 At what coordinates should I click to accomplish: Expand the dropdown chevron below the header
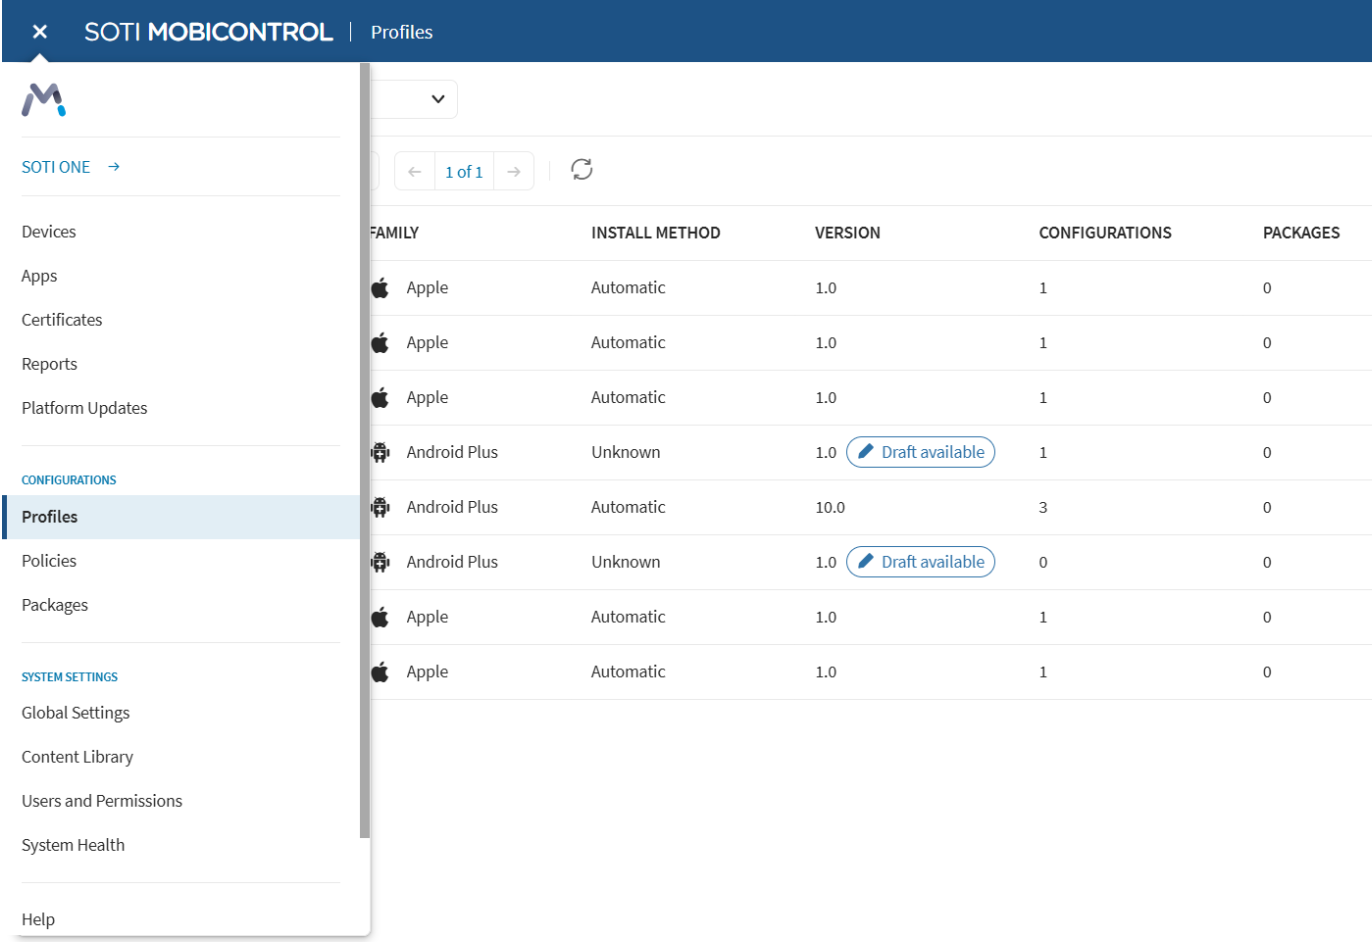click(x=438, y=99)
